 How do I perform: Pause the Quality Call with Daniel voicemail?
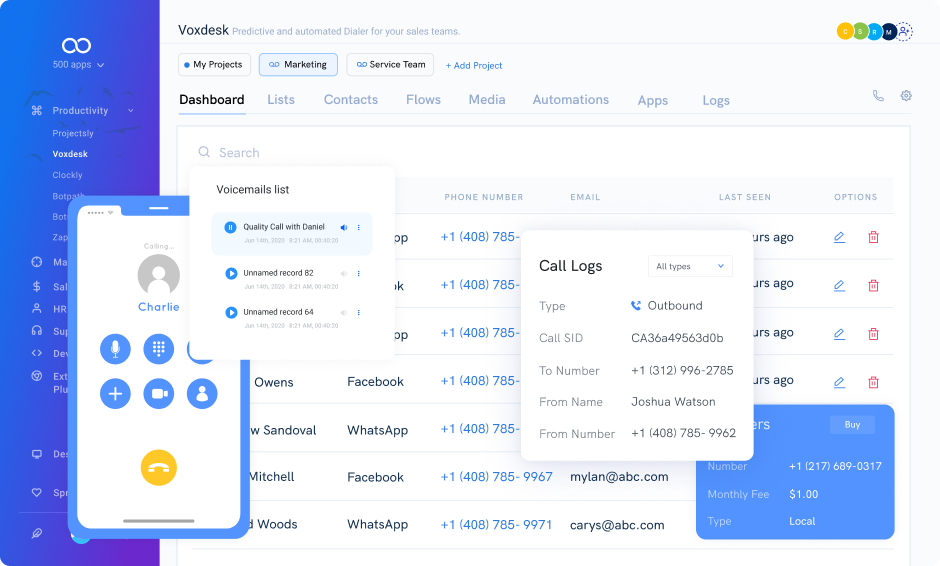[x=230, y=228]
